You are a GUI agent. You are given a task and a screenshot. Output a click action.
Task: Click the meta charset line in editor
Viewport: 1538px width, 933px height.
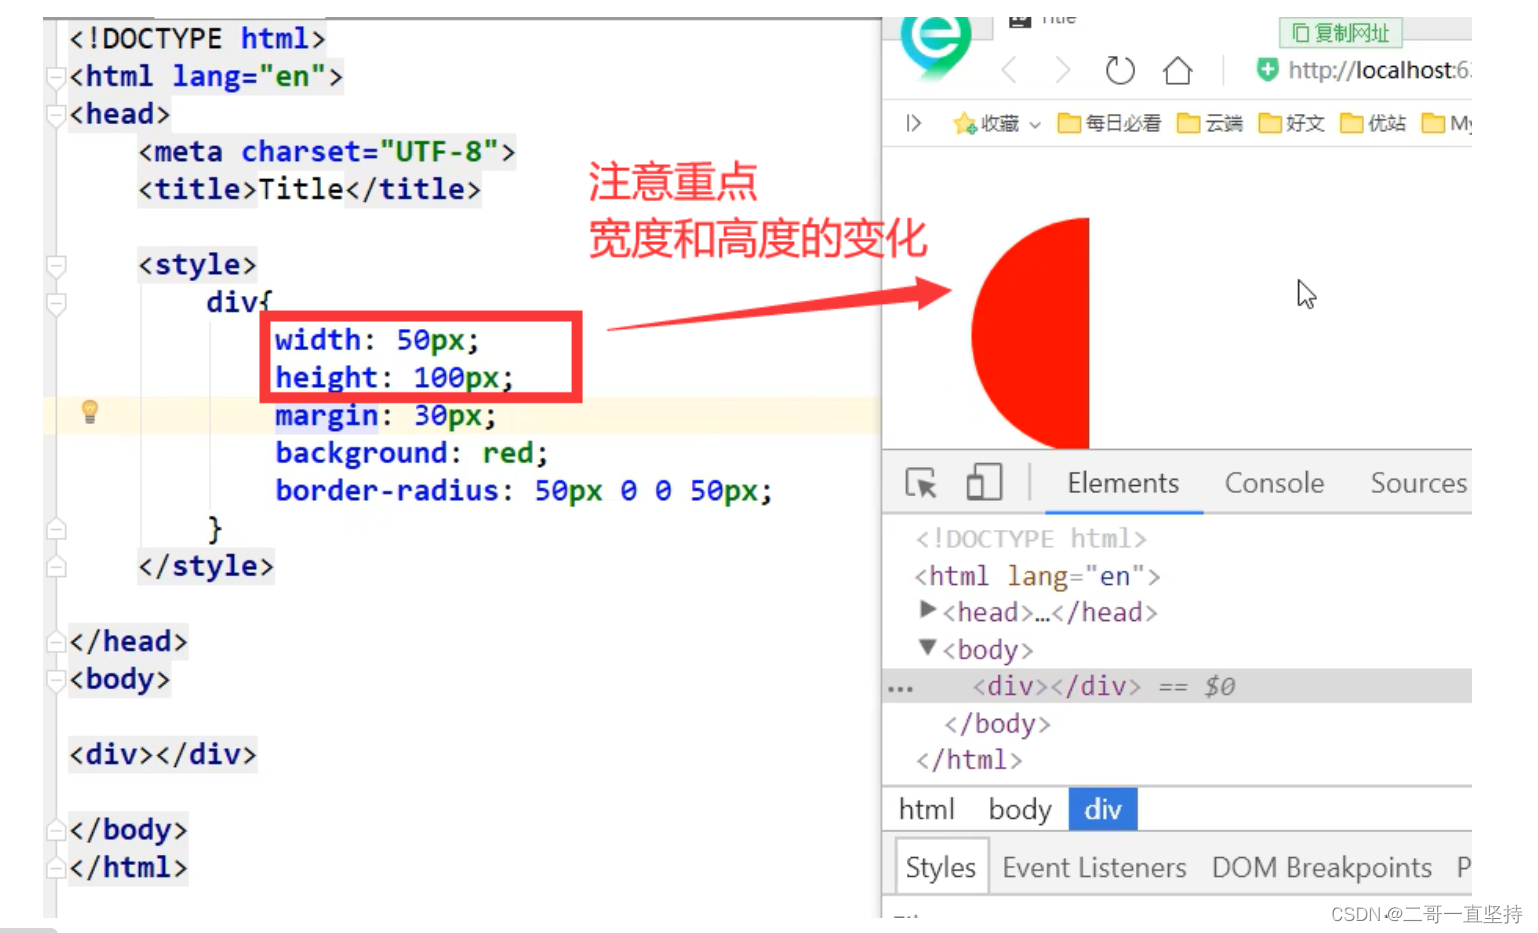click(x=327, y=152)
